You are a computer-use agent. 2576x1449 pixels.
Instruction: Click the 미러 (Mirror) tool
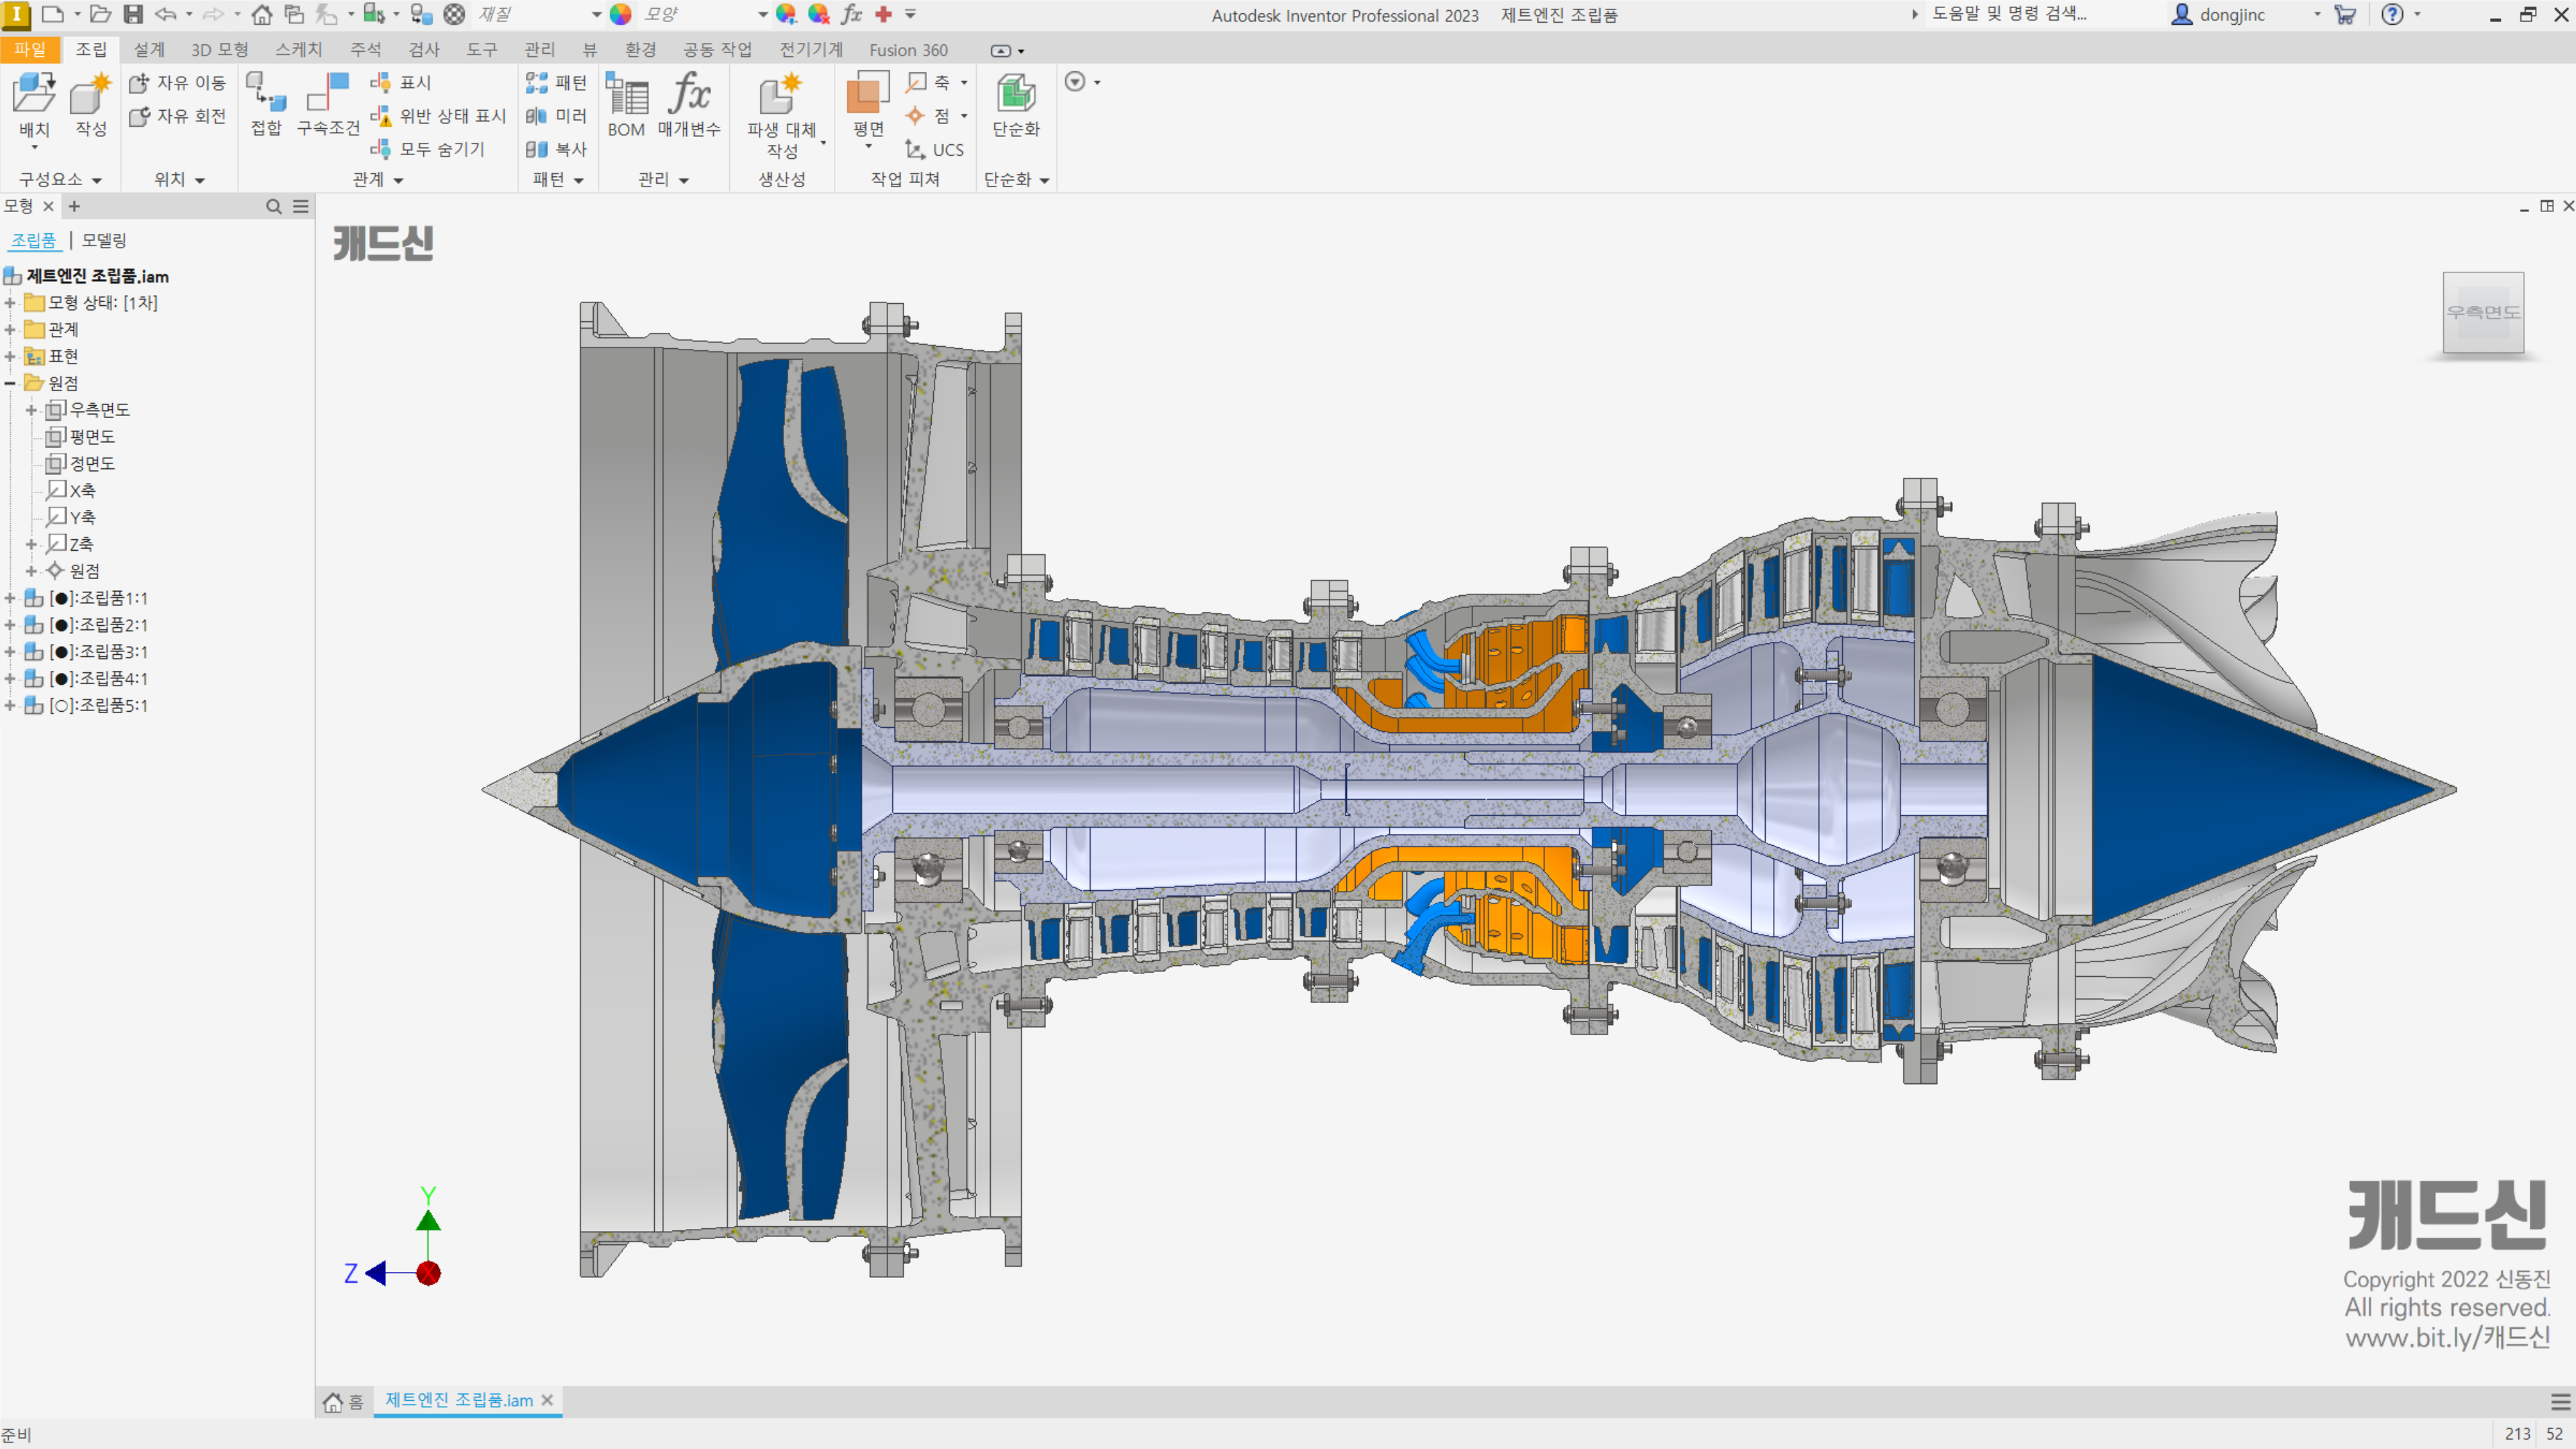tap(556, 116)
